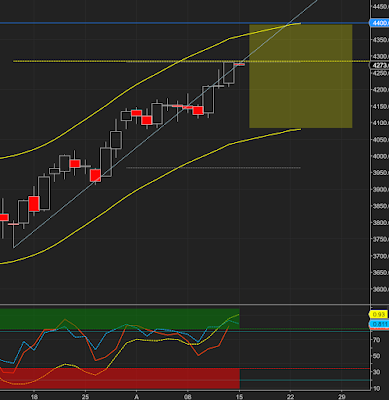Select the blue horizontal line at 4400
This screenshot has height=400, width=389.
[x=184, y=23]
